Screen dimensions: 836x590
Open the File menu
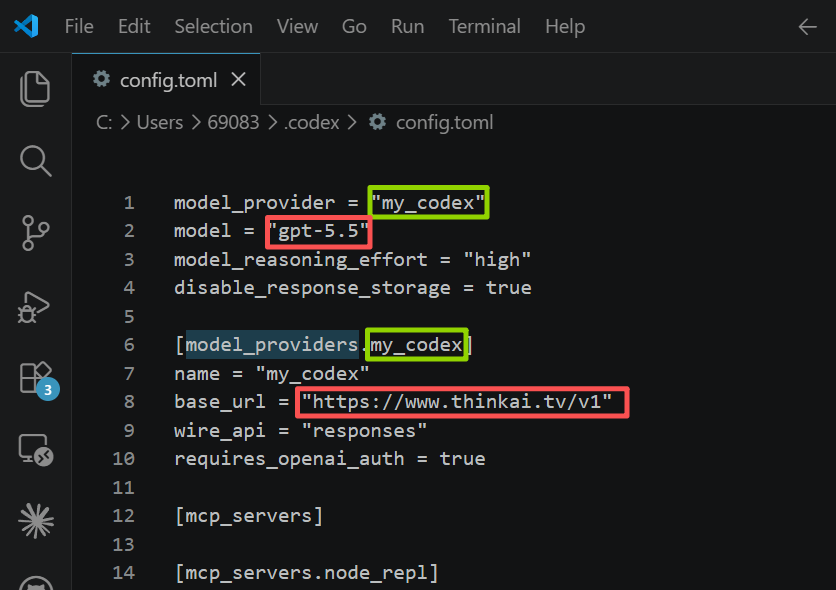(79, 26)
